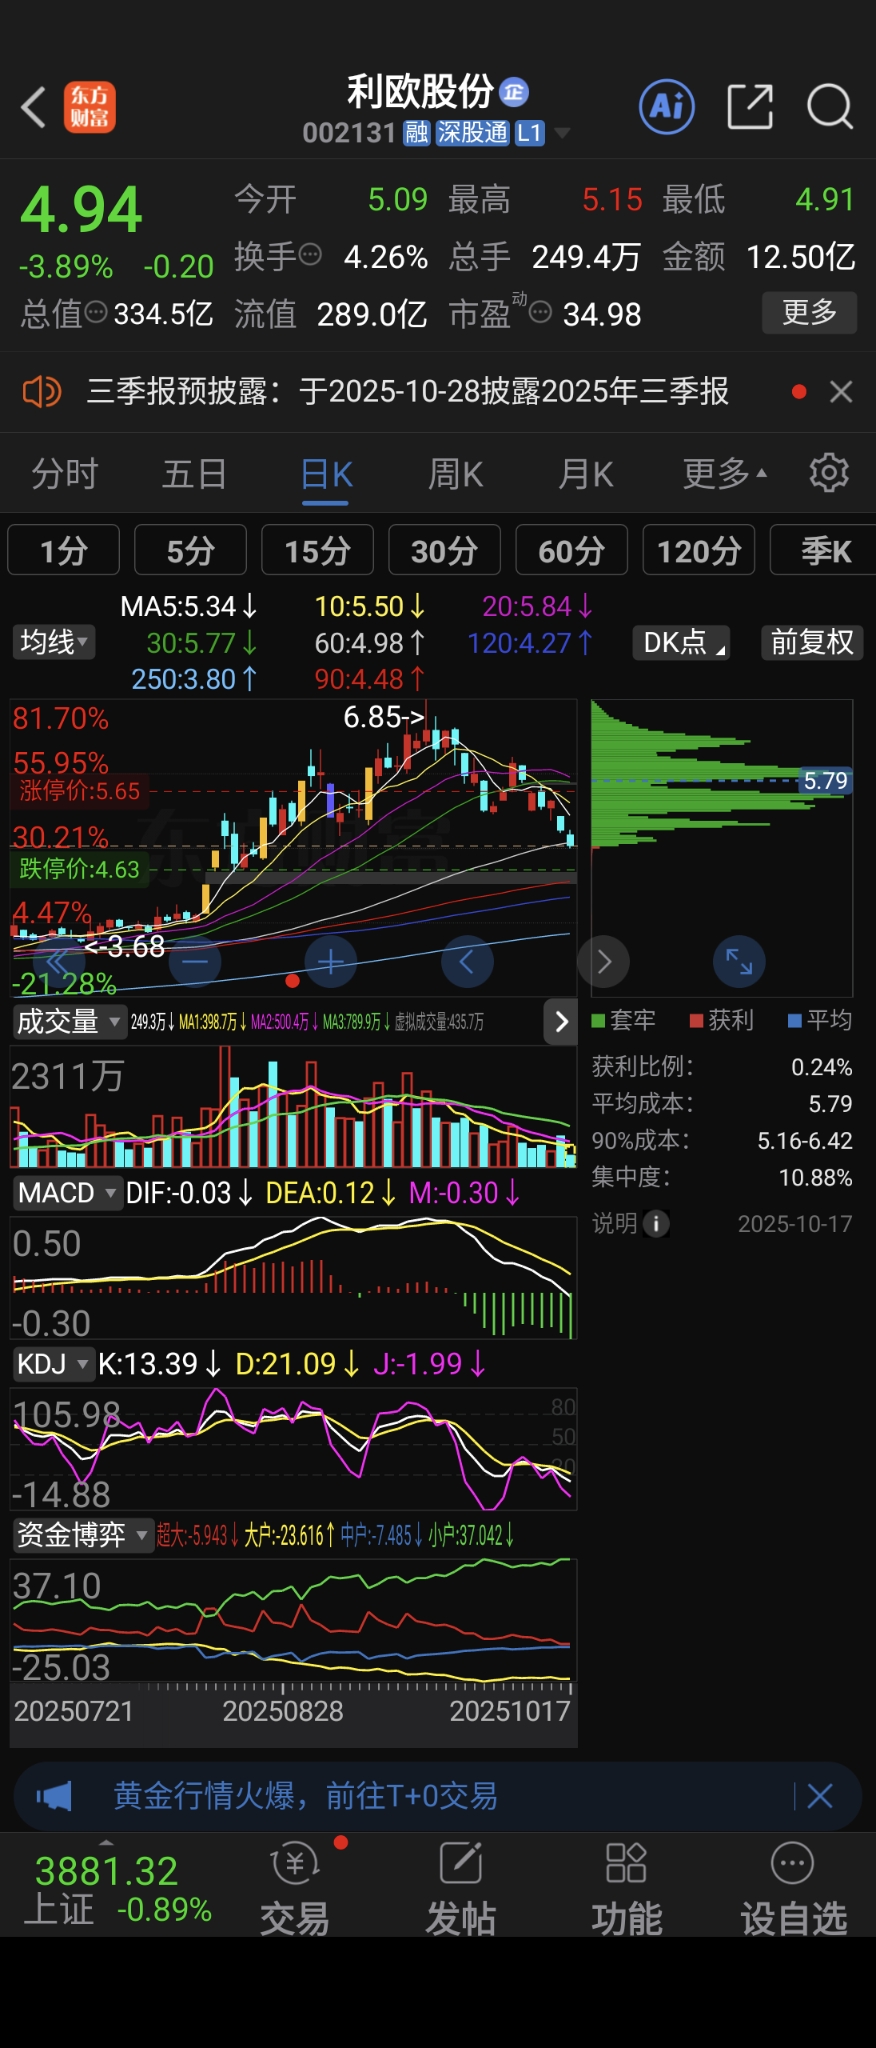Select the 日K tab
The width and height of the screenshot is (876, 2048).
click(327, 473)
